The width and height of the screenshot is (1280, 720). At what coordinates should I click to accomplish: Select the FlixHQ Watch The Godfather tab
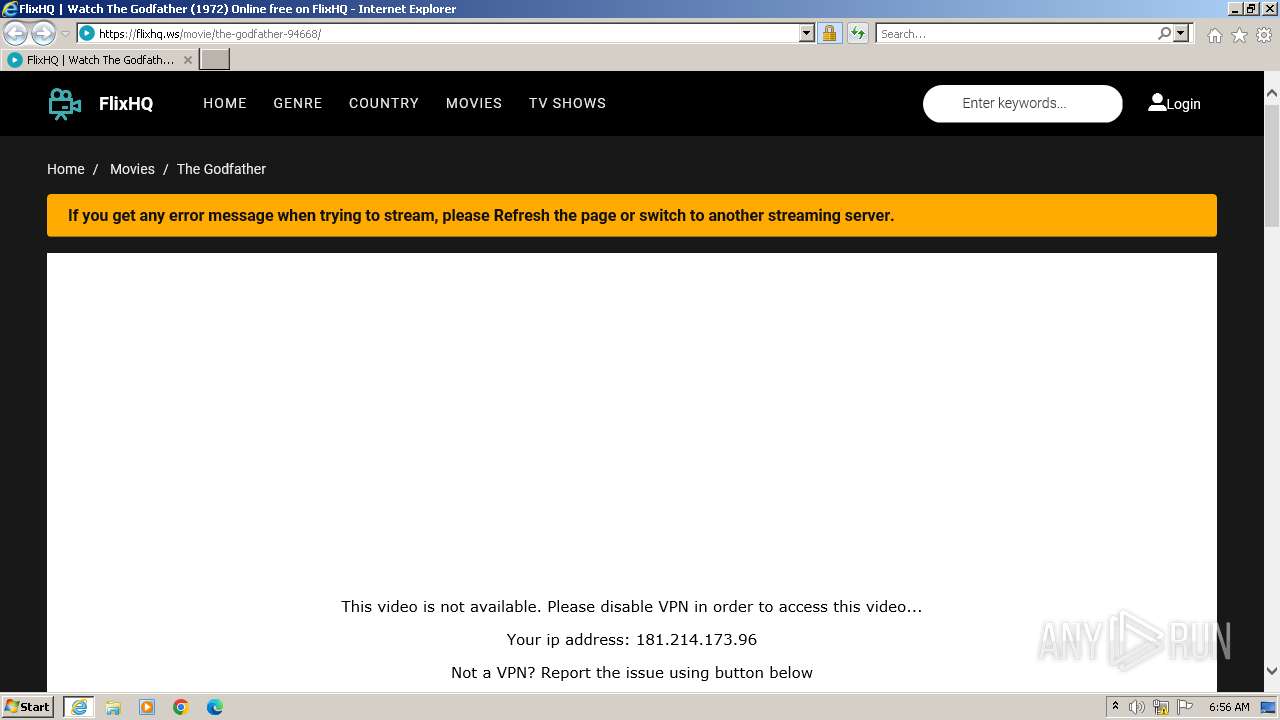[x=100, y=60]
